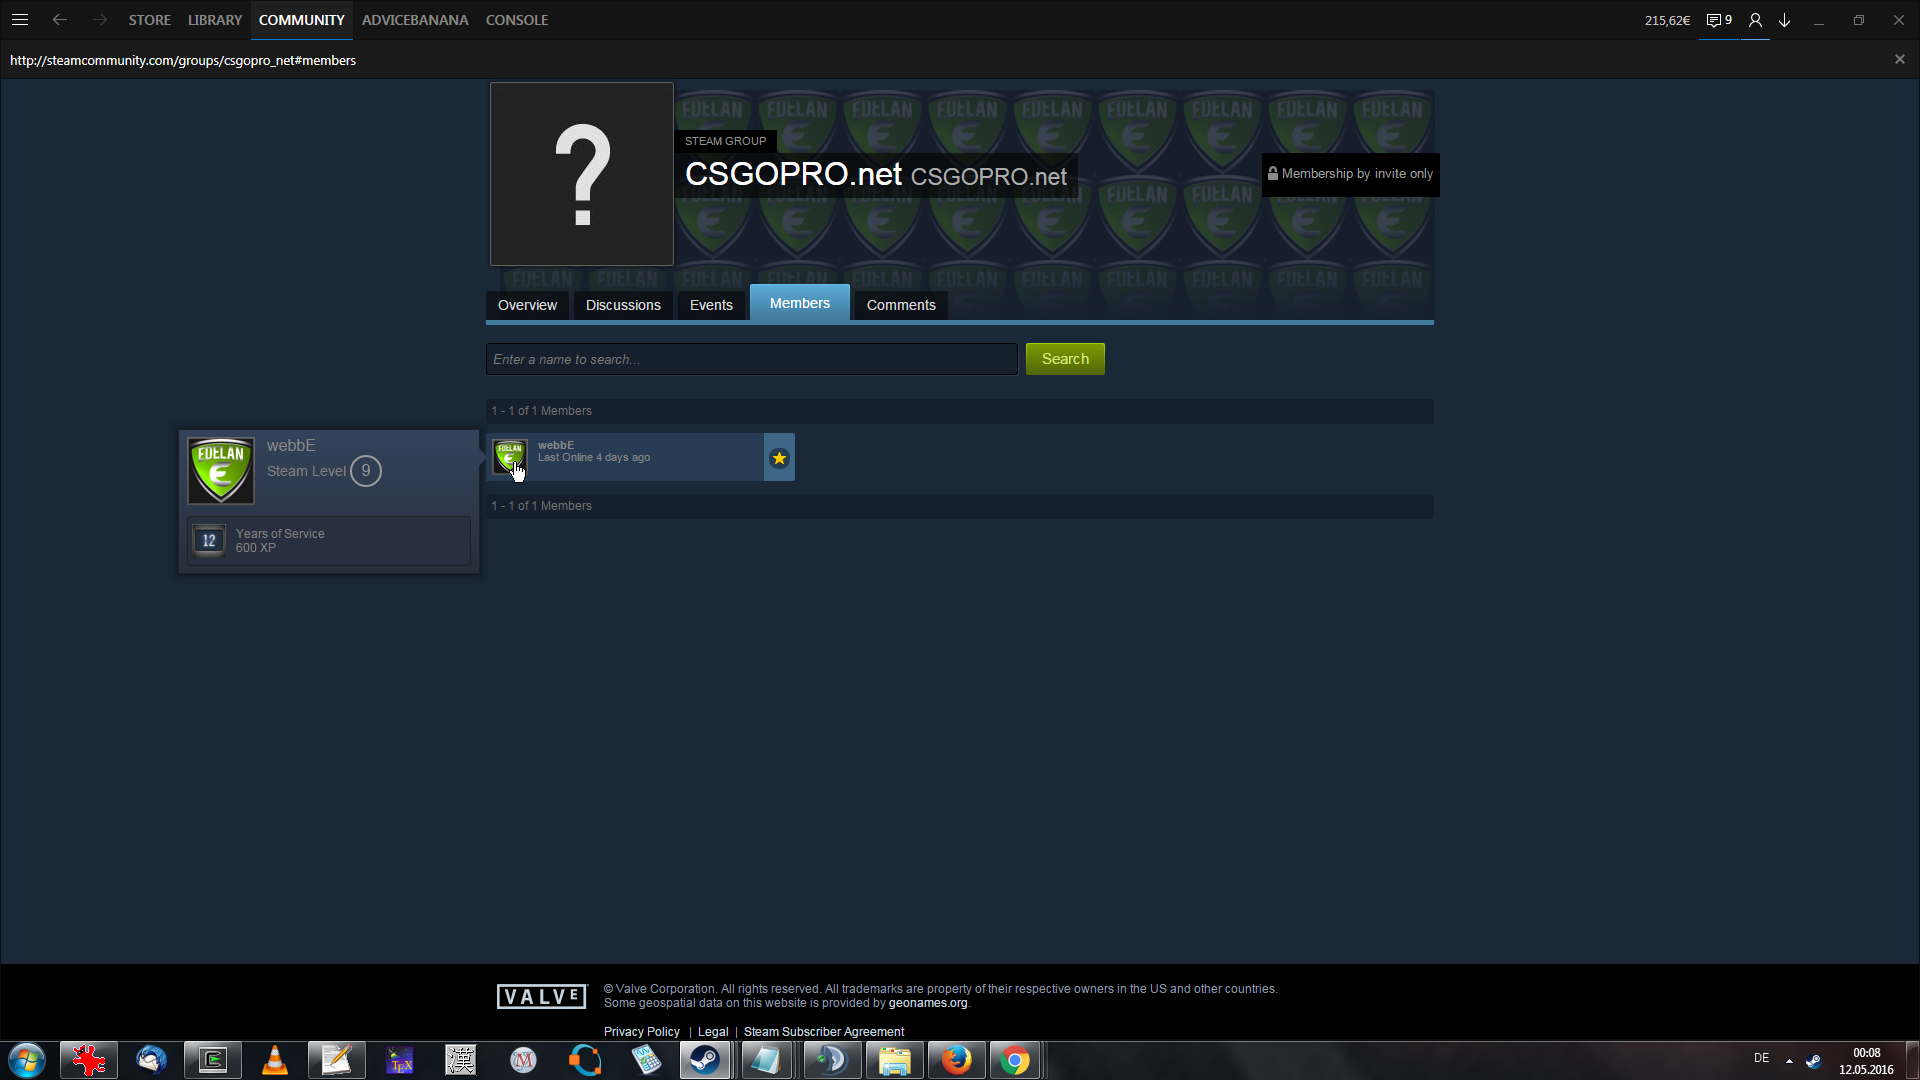Viewport: 1920px width, 1080px height.
Task: Open the Steam Subscriber Agreement link
Action: 823,1032
